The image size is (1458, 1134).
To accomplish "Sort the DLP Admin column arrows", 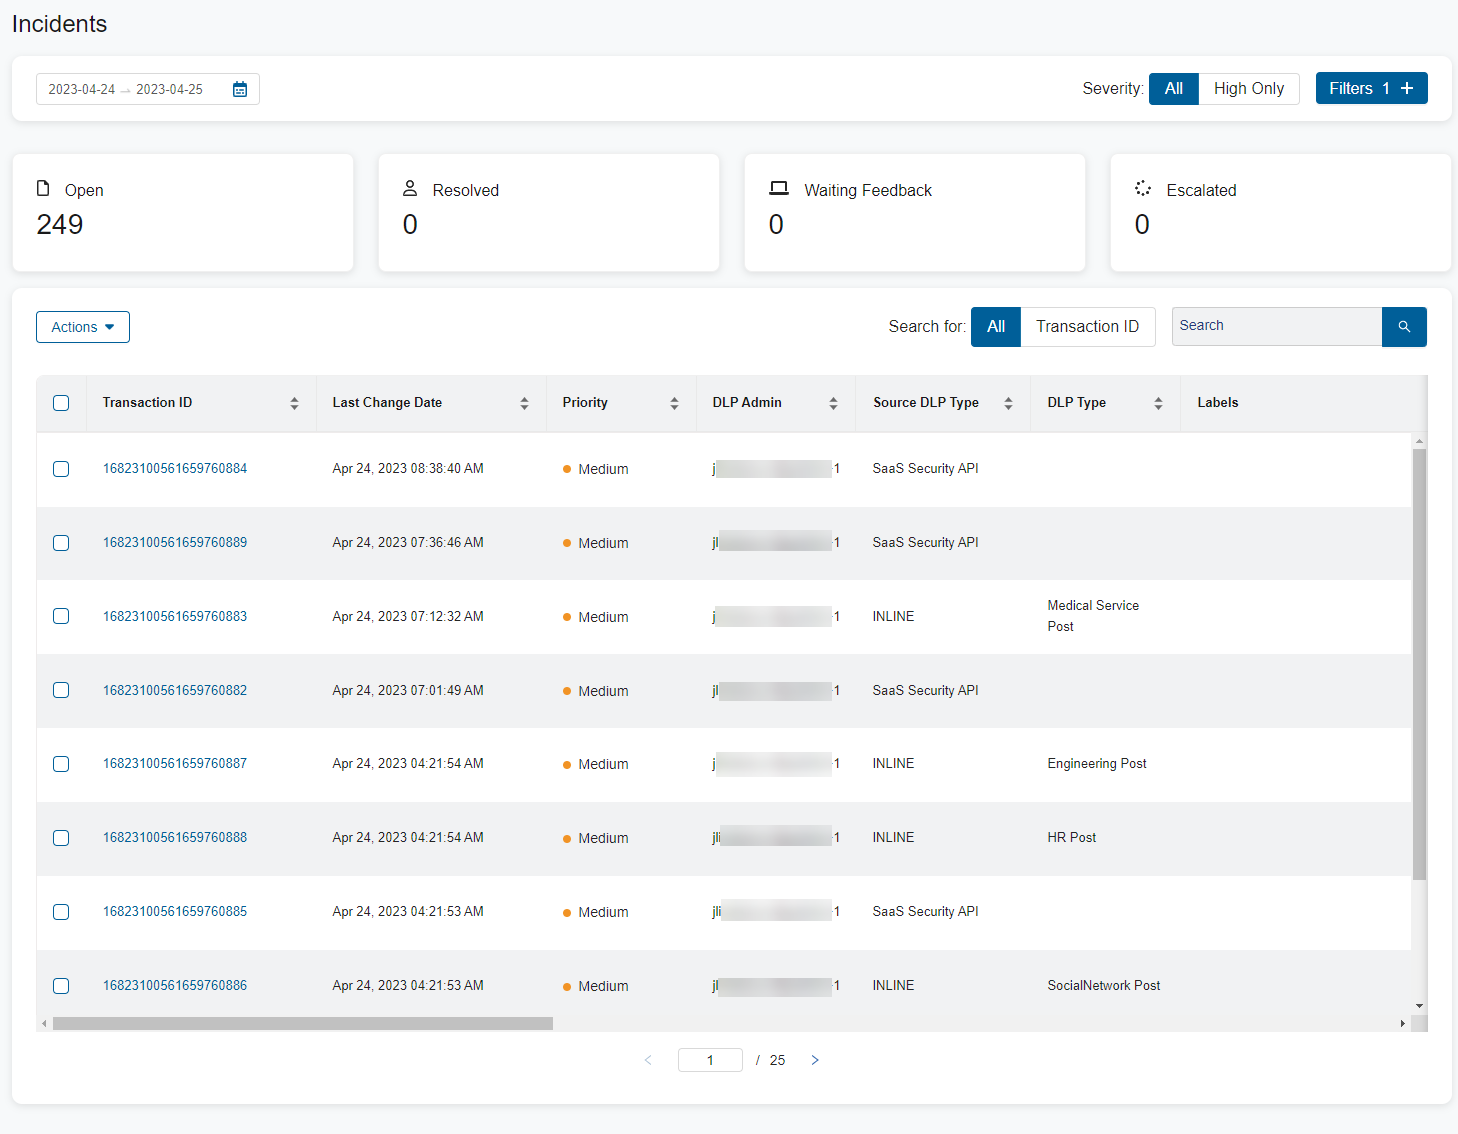I will [x=833, y=403].
